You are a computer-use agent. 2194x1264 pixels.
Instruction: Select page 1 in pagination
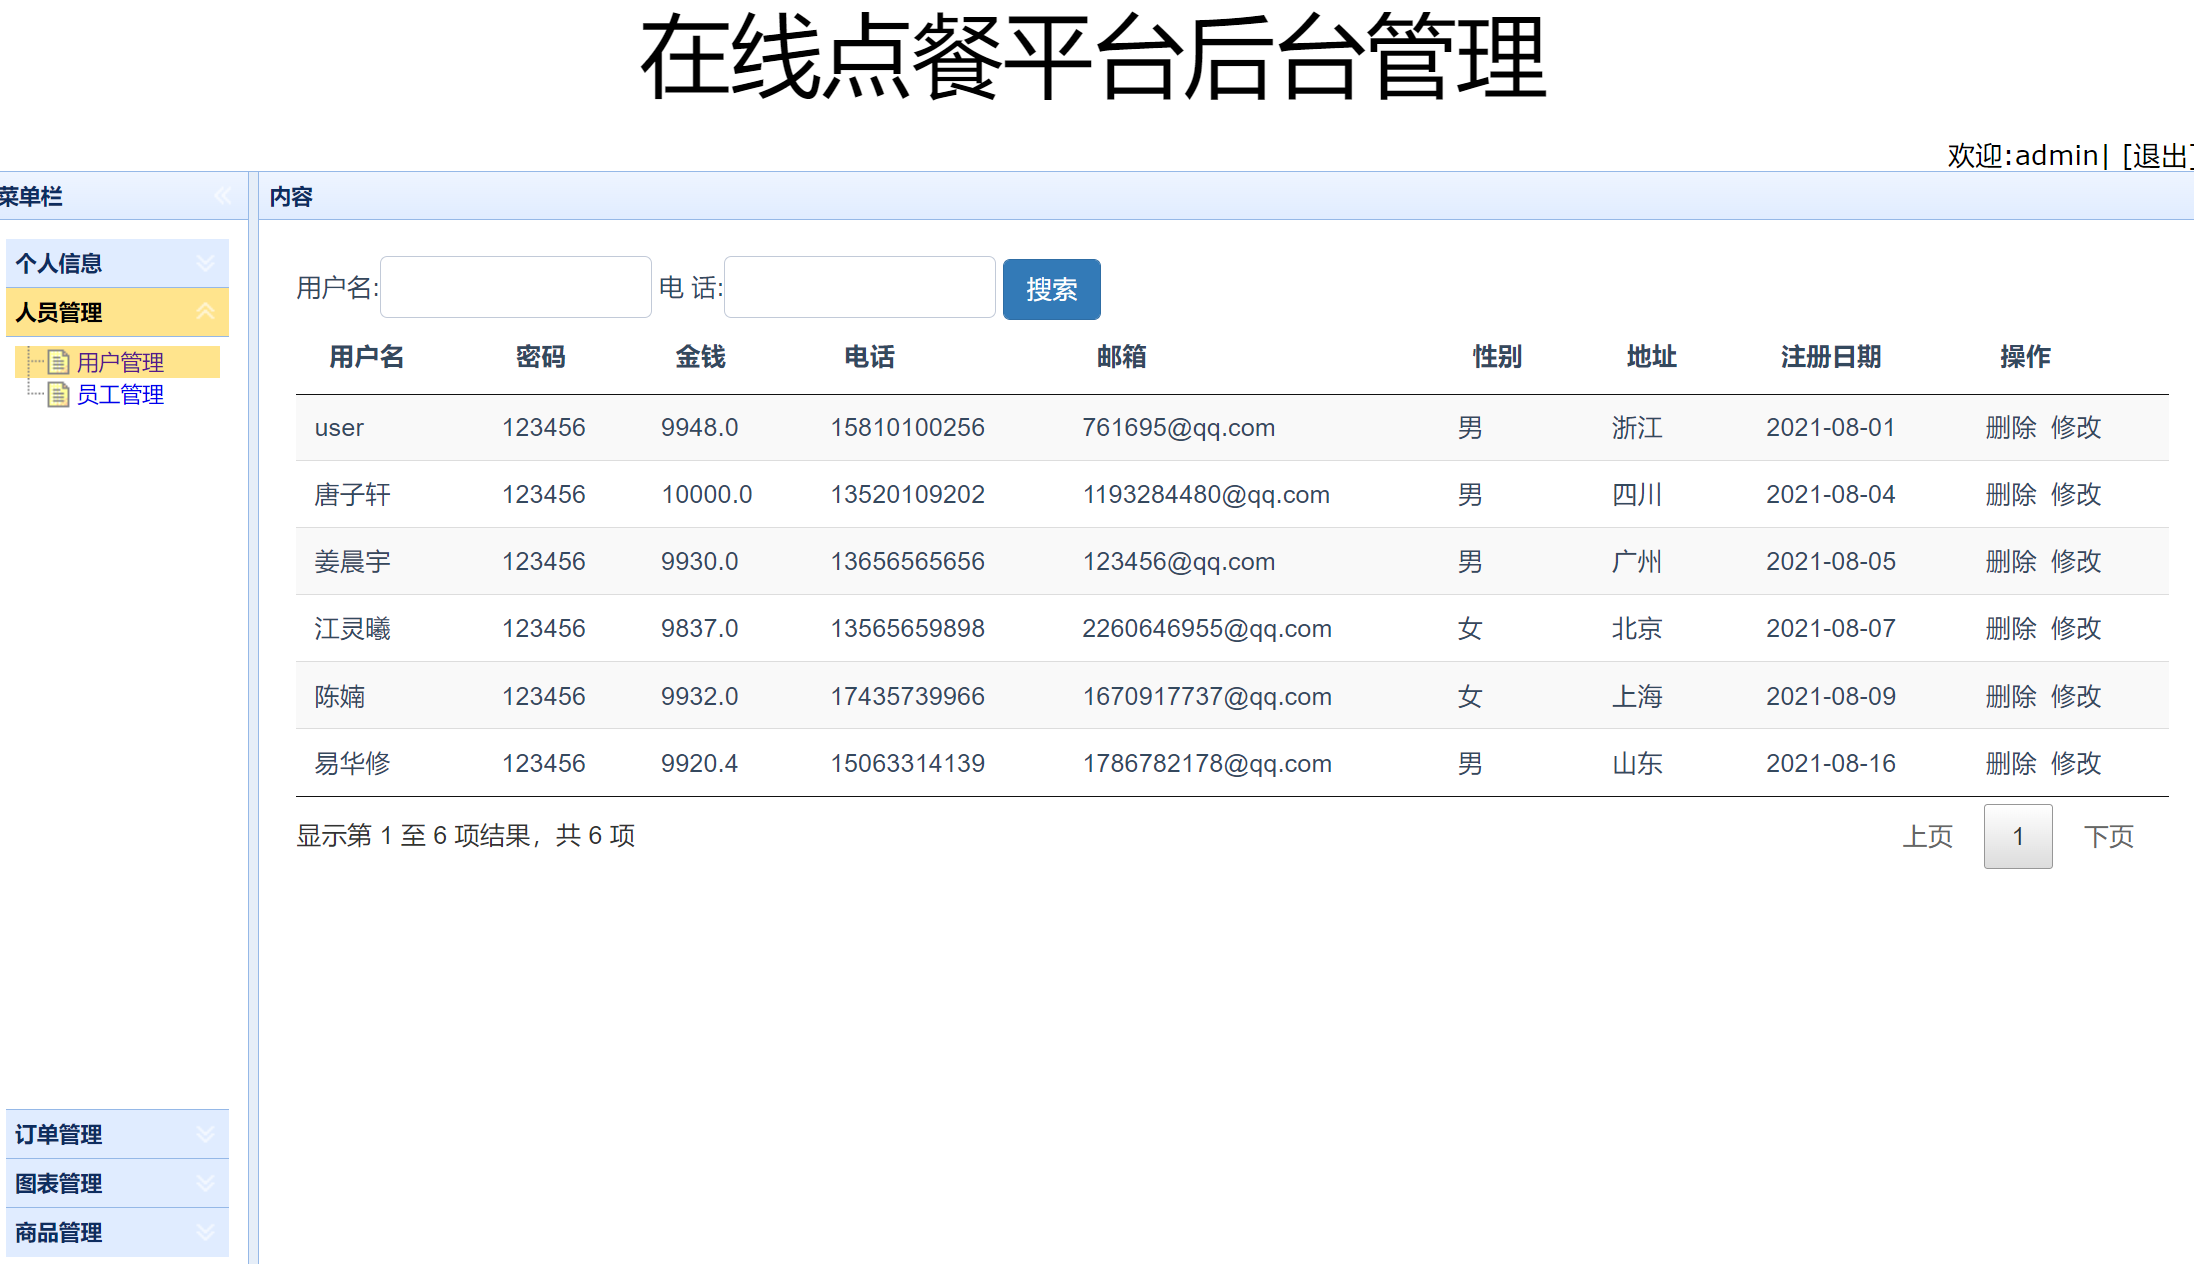pos(2017,836)
